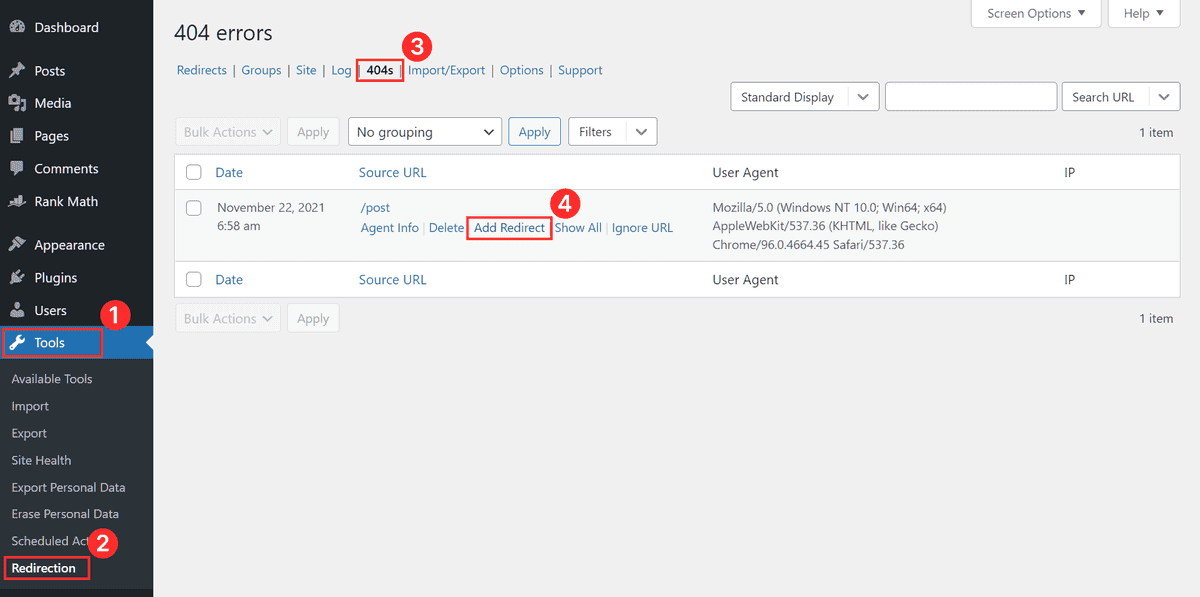Click the Media library icon
1200x597 pixels.
point(17,103)
